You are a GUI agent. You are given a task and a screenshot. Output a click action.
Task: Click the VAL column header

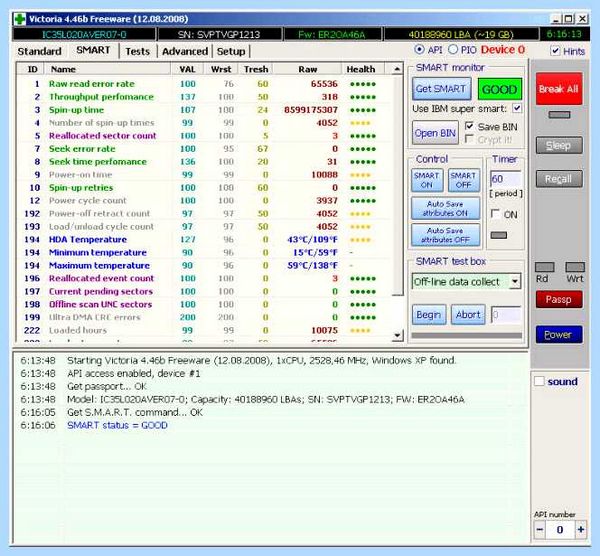[187, 69]
